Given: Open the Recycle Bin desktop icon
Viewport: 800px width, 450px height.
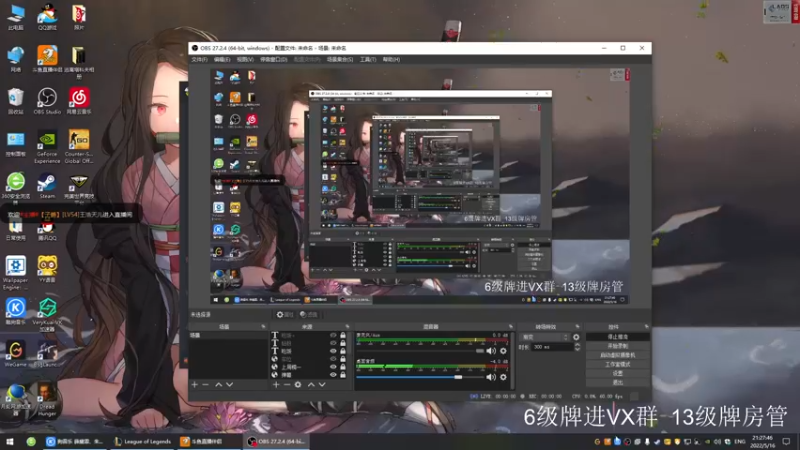Looking at the screenshot, I should [15, 101].
